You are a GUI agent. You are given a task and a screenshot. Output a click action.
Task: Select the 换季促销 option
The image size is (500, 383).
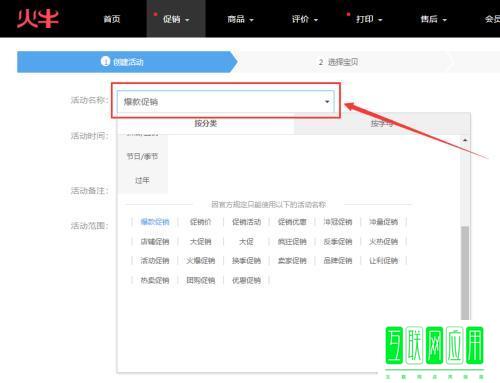pos(246,260)
